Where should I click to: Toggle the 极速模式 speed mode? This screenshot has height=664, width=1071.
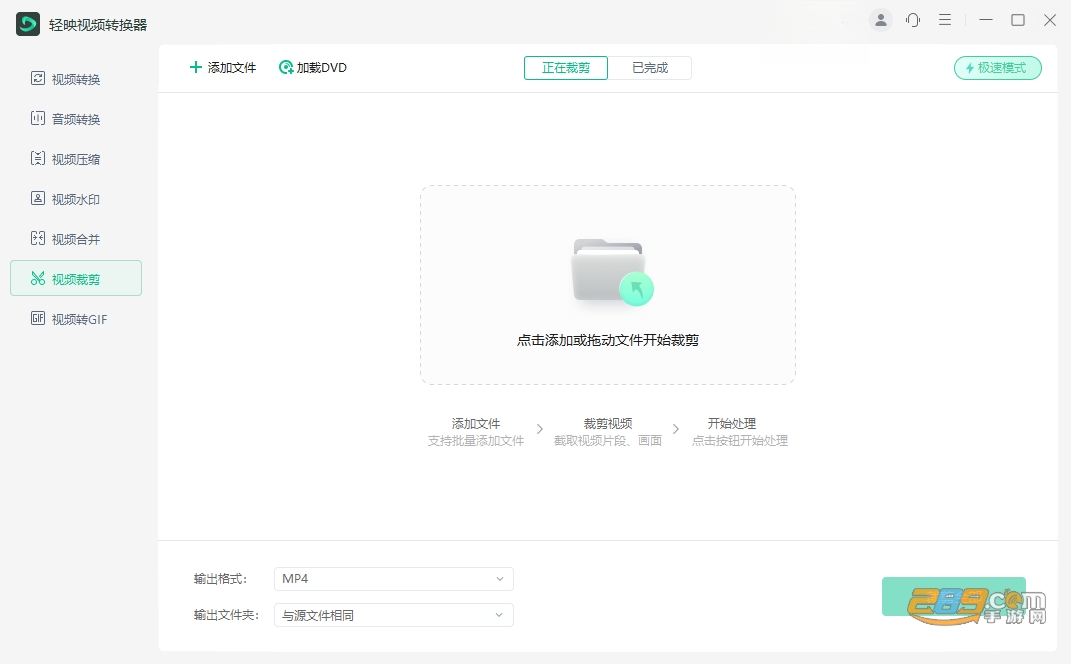tap(997, 68)
